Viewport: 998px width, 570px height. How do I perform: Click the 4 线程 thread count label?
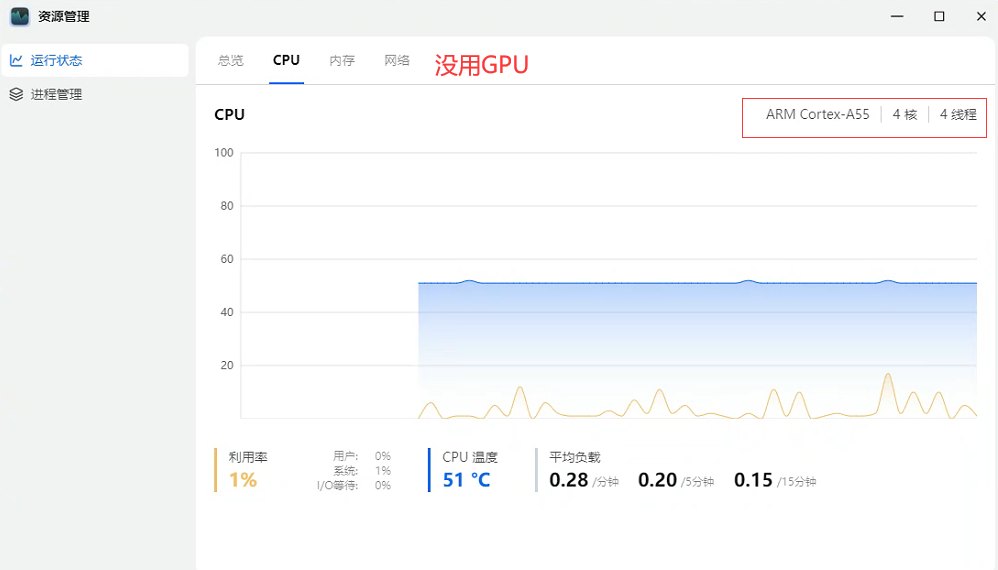point(958,115)
